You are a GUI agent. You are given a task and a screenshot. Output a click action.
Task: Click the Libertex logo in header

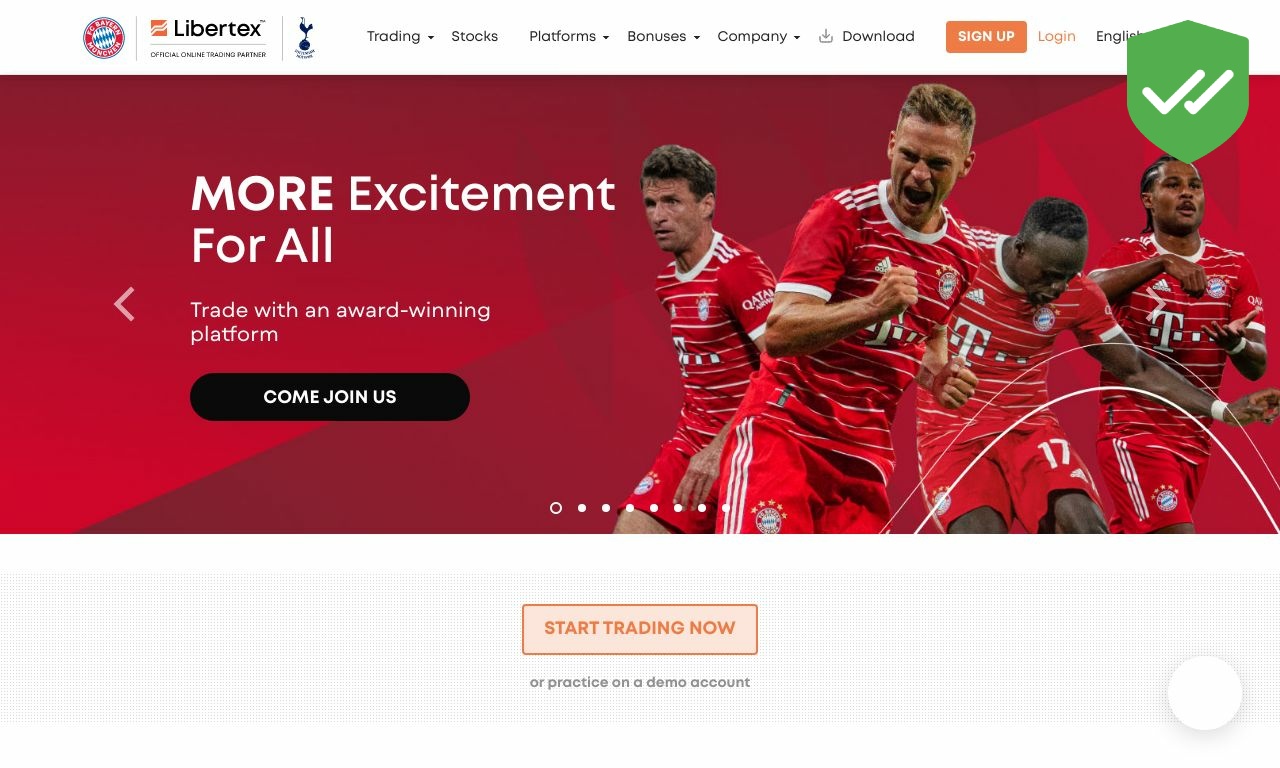click(x=208, y=38)
